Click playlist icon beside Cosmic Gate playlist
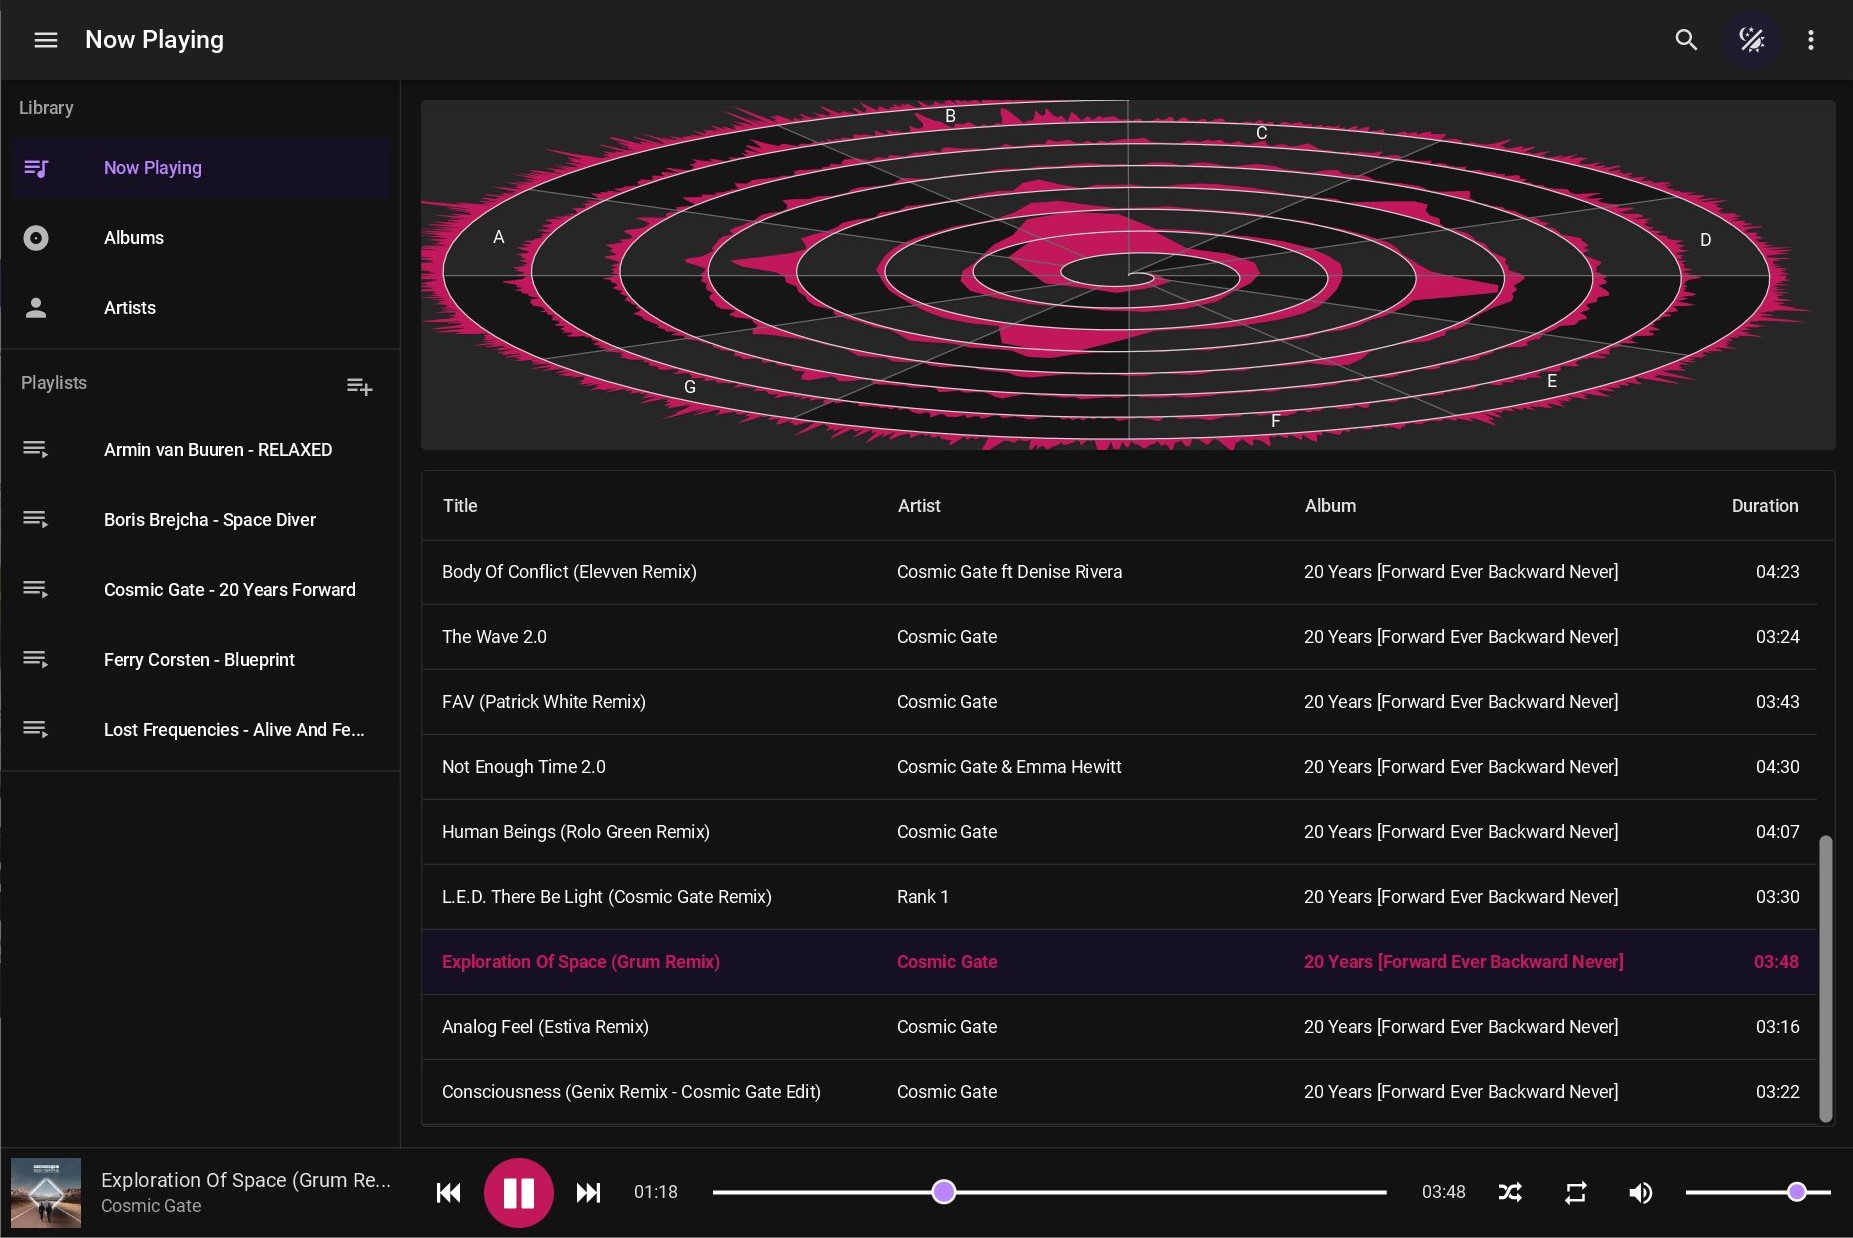The image size is (1853, 1238). [36, 590]
